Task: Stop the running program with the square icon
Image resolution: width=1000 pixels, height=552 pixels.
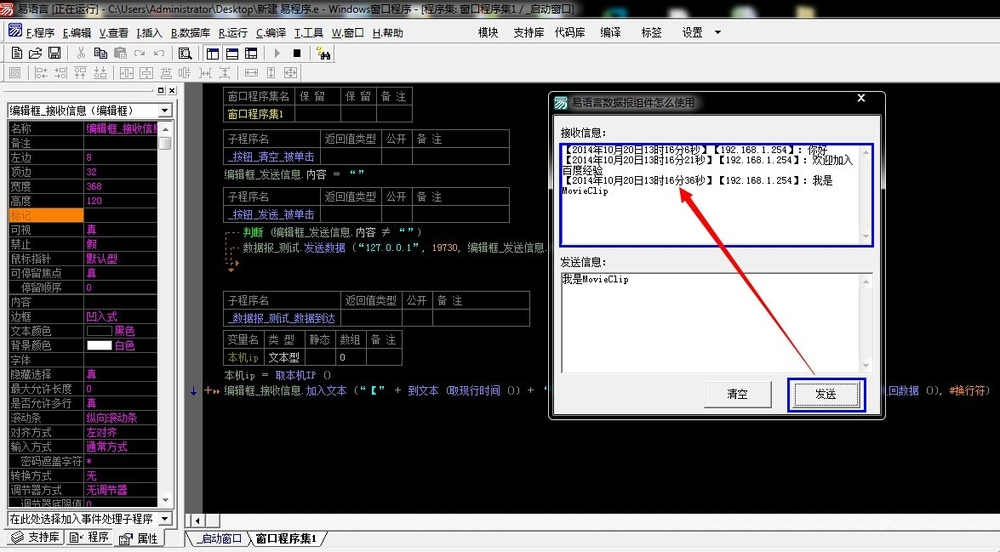Action: pos(297,54)
